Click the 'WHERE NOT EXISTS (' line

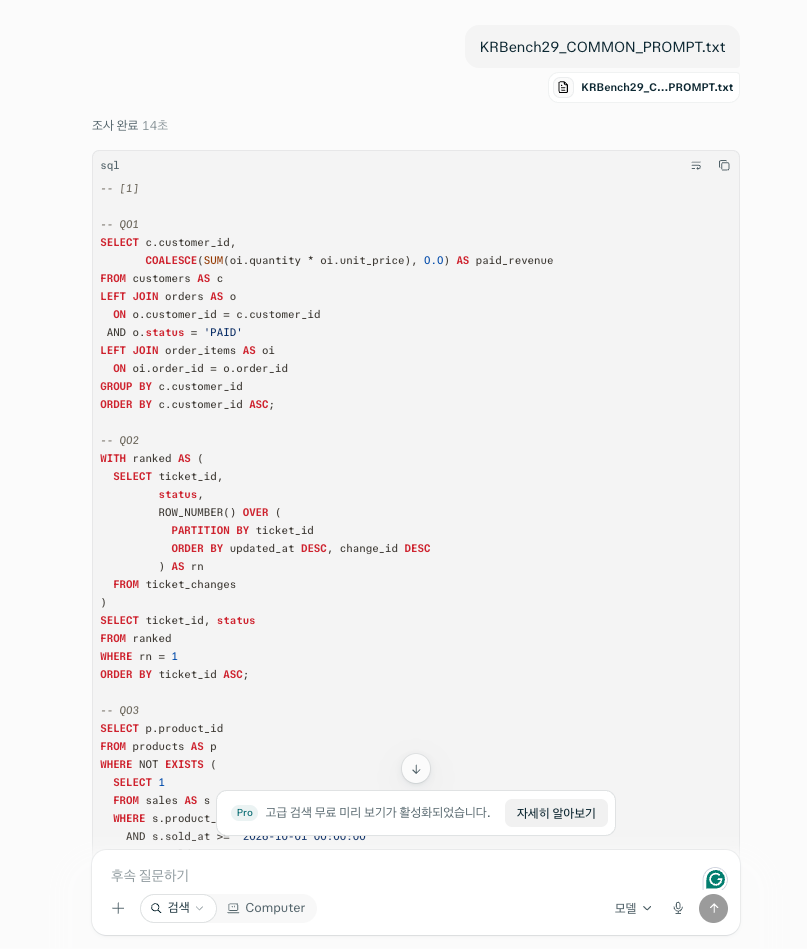(158, 764)
